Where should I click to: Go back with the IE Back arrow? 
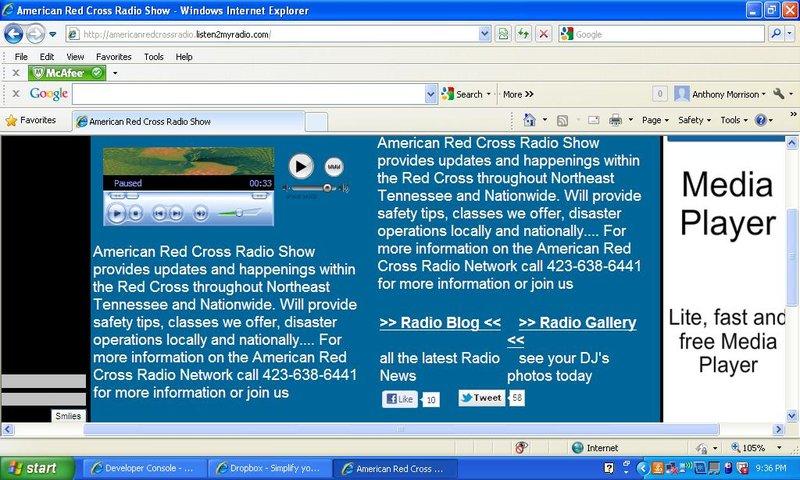point(13,35)
